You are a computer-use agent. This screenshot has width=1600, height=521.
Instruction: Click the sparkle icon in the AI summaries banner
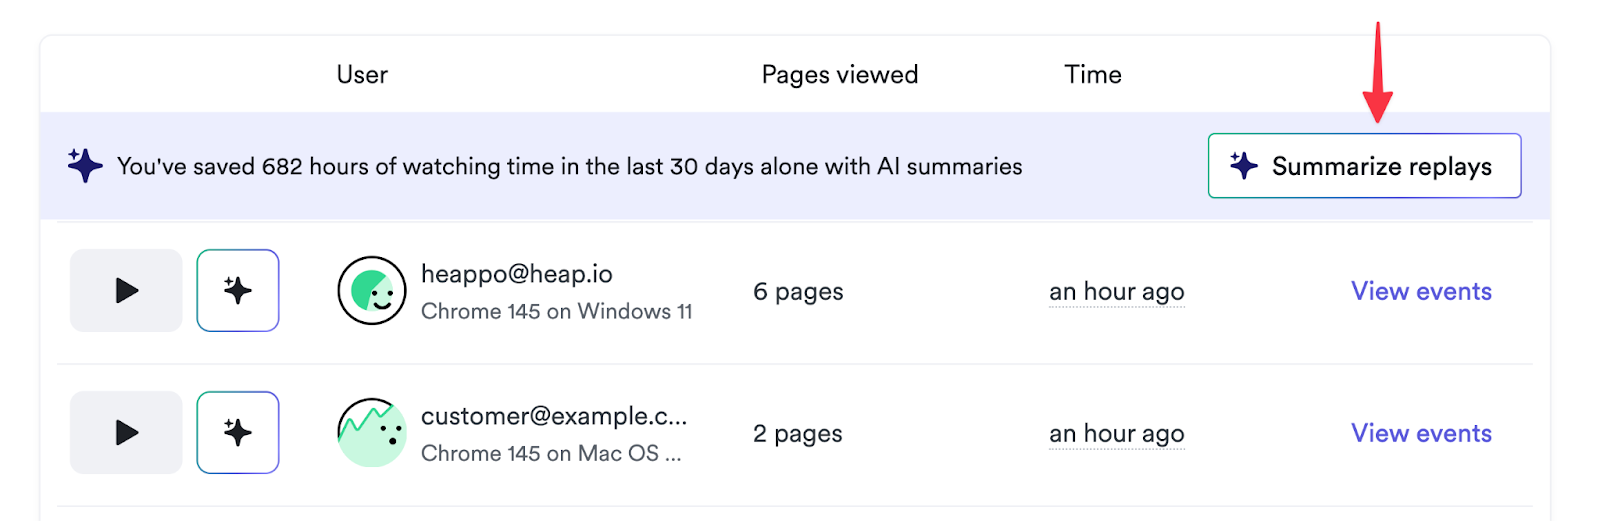click(x=85, y=166)
